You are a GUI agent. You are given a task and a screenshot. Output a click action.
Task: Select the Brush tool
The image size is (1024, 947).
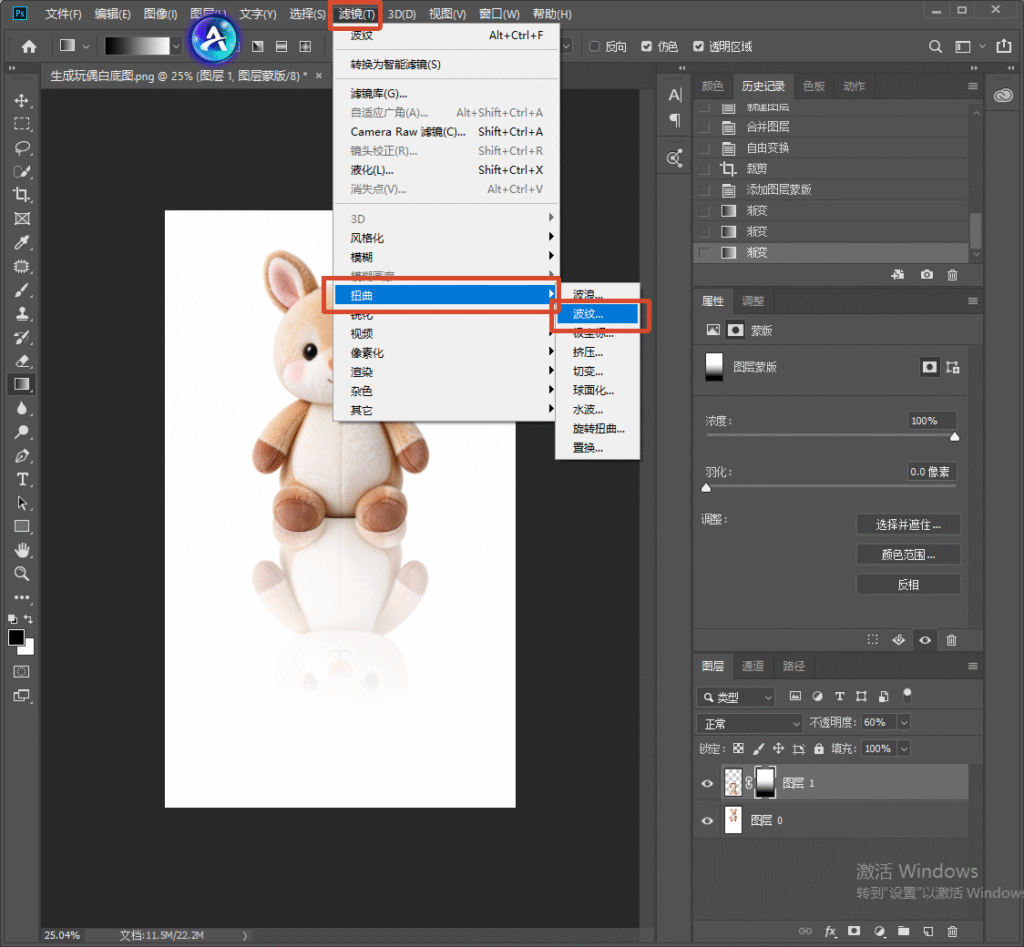[x=22, y=290]
